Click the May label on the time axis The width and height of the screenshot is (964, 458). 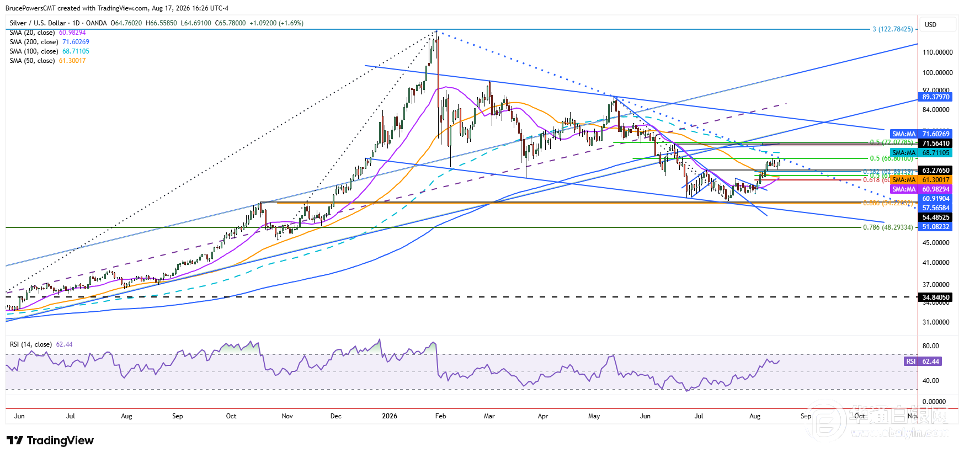[x=593, y=416]
